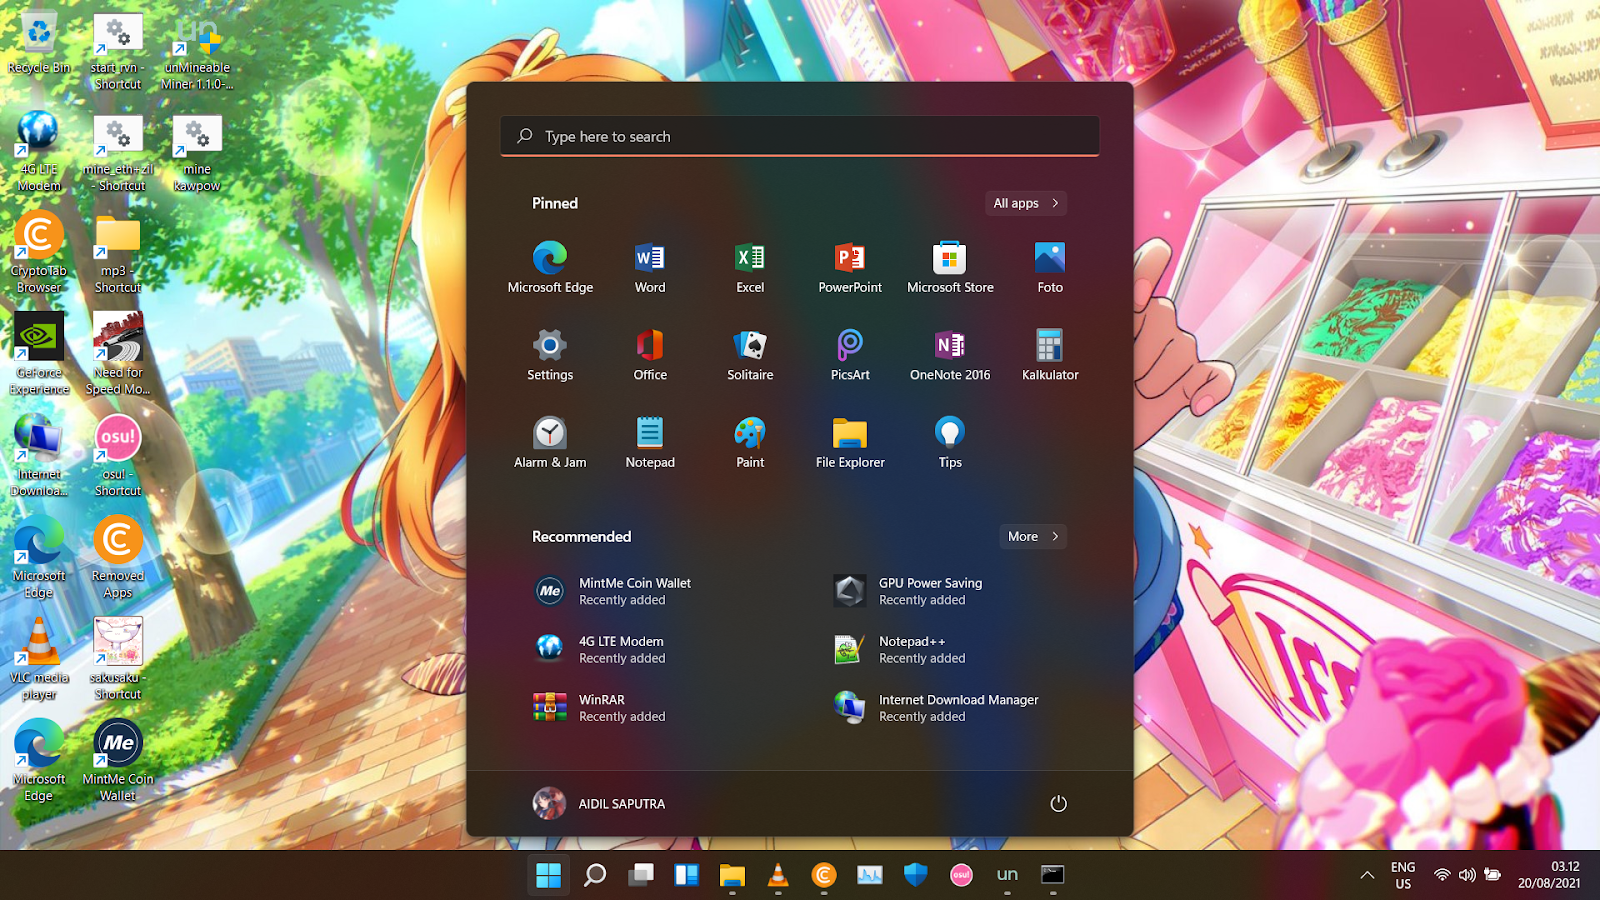Open the Foto app
Screen dimensions: 1600x900
(1050, 267)
